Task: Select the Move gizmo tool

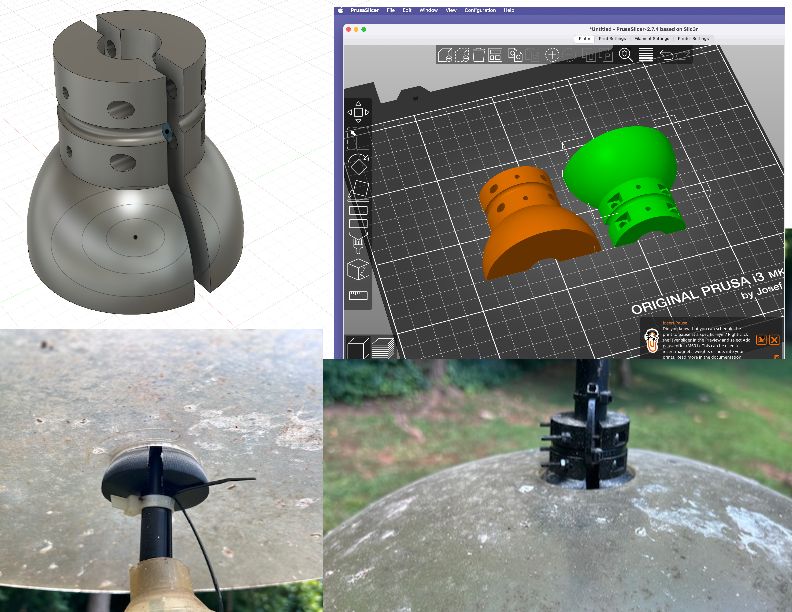Action: pyautogui.click(x=358, y=112)
